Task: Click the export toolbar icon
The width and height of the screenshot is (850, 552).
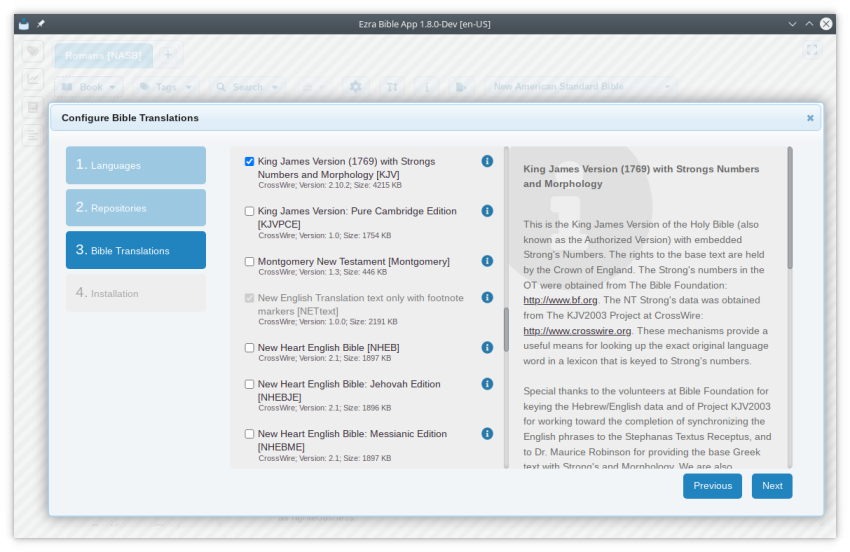Action: [x=461, y=87]
